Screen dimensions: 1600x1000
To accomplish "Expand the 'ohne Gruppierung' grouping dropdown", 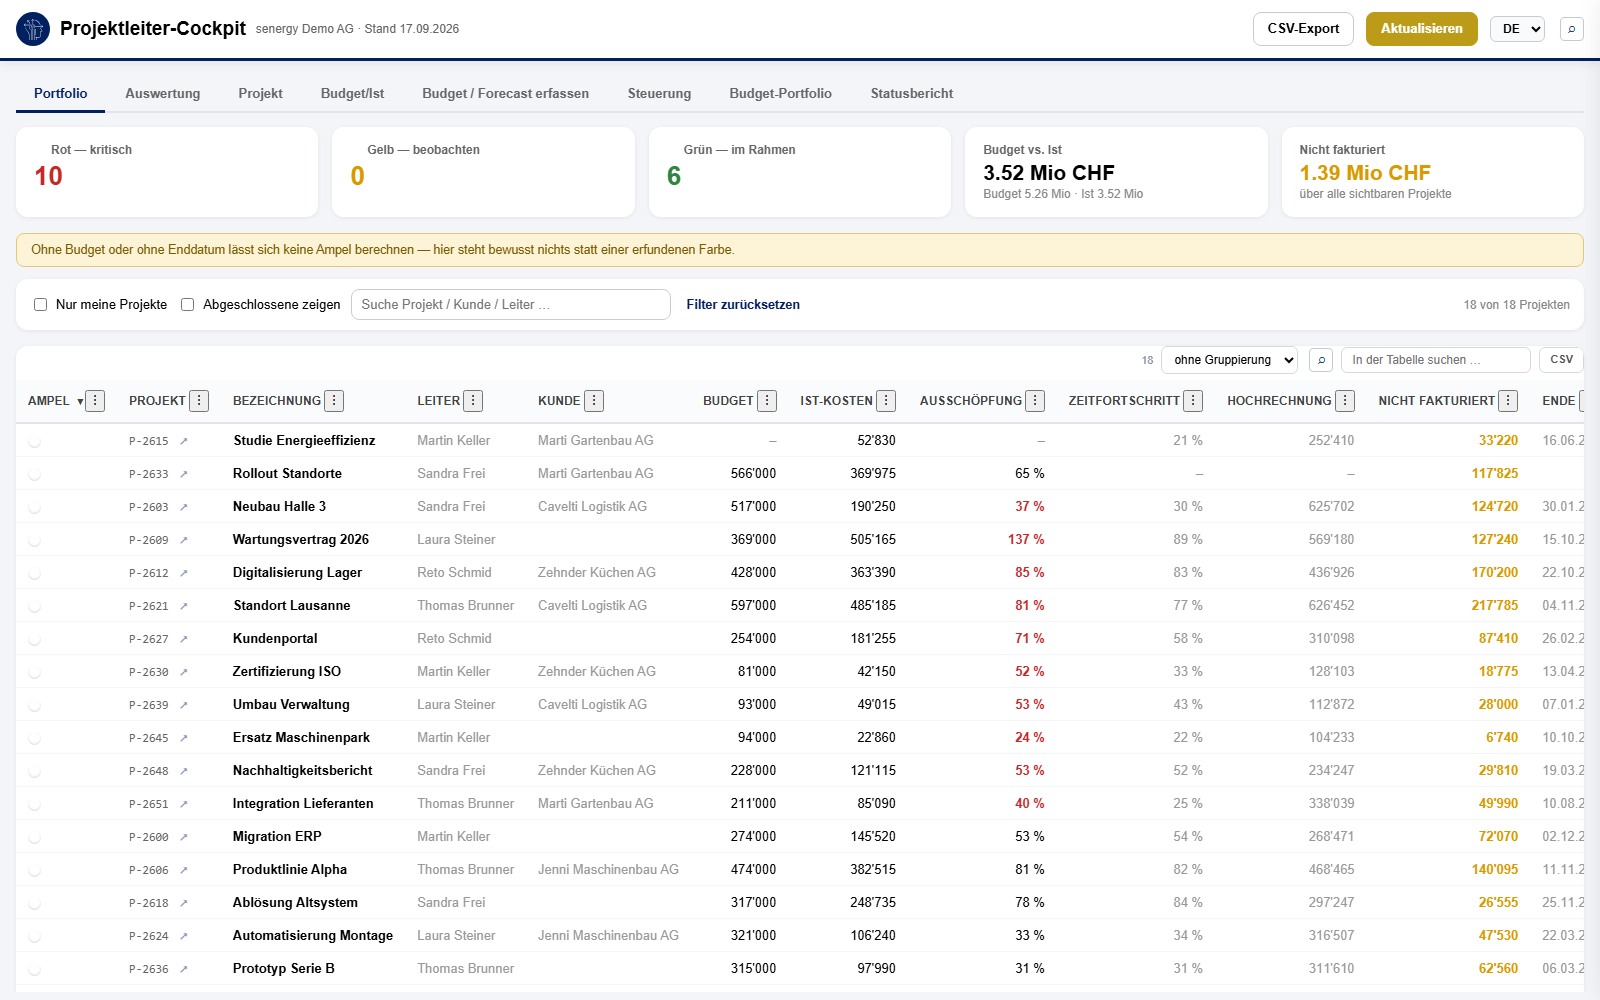I will (x=1229, y=360).
